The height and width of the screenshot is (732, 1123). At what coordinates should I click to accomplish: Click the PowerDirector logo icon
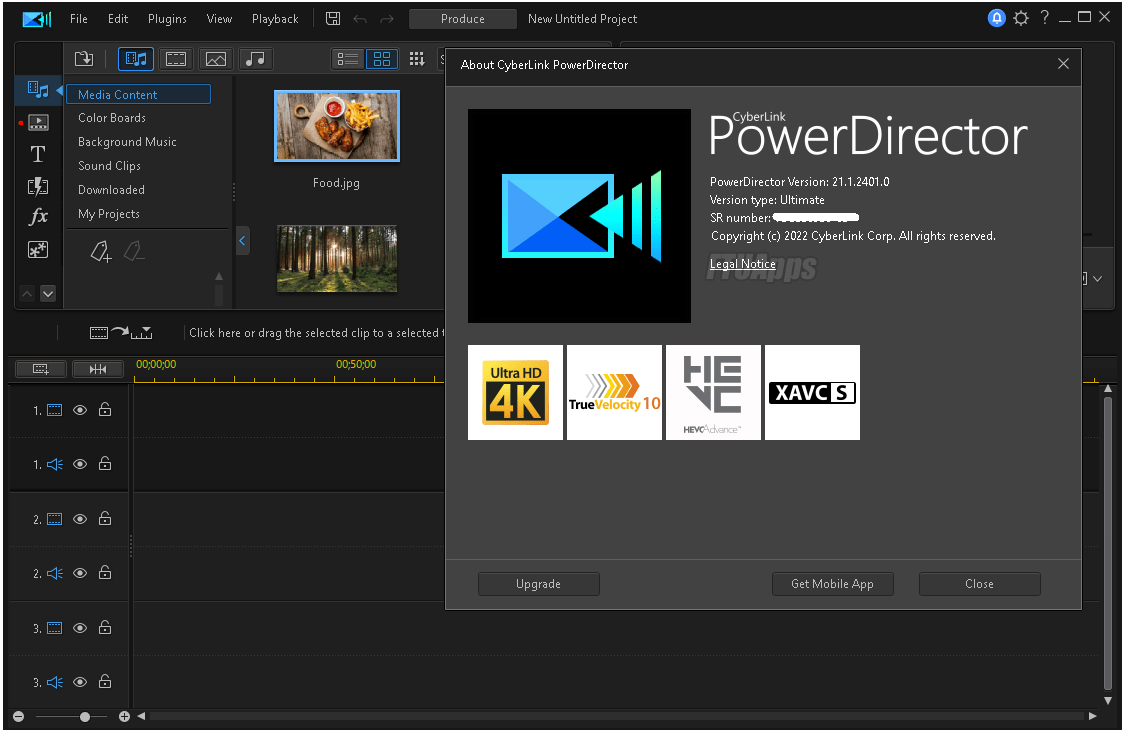(36, 19)
